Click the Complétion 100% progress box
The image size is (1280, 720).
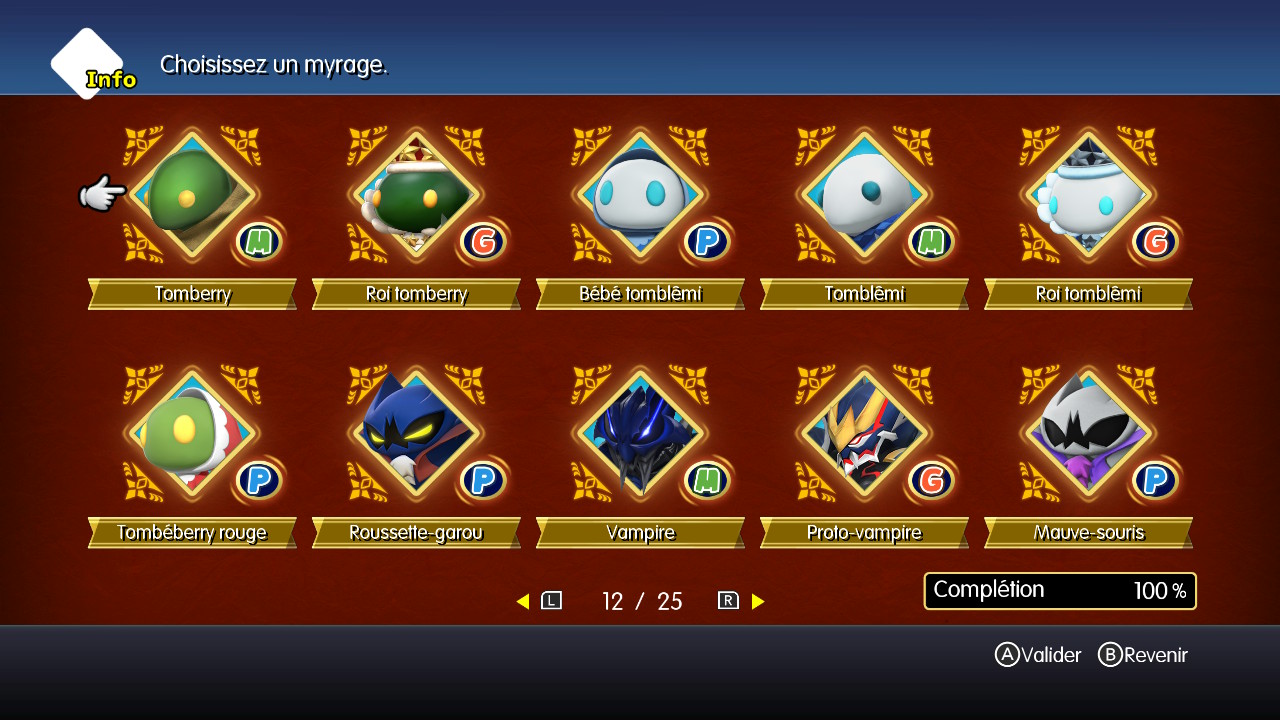[1060, 591]
